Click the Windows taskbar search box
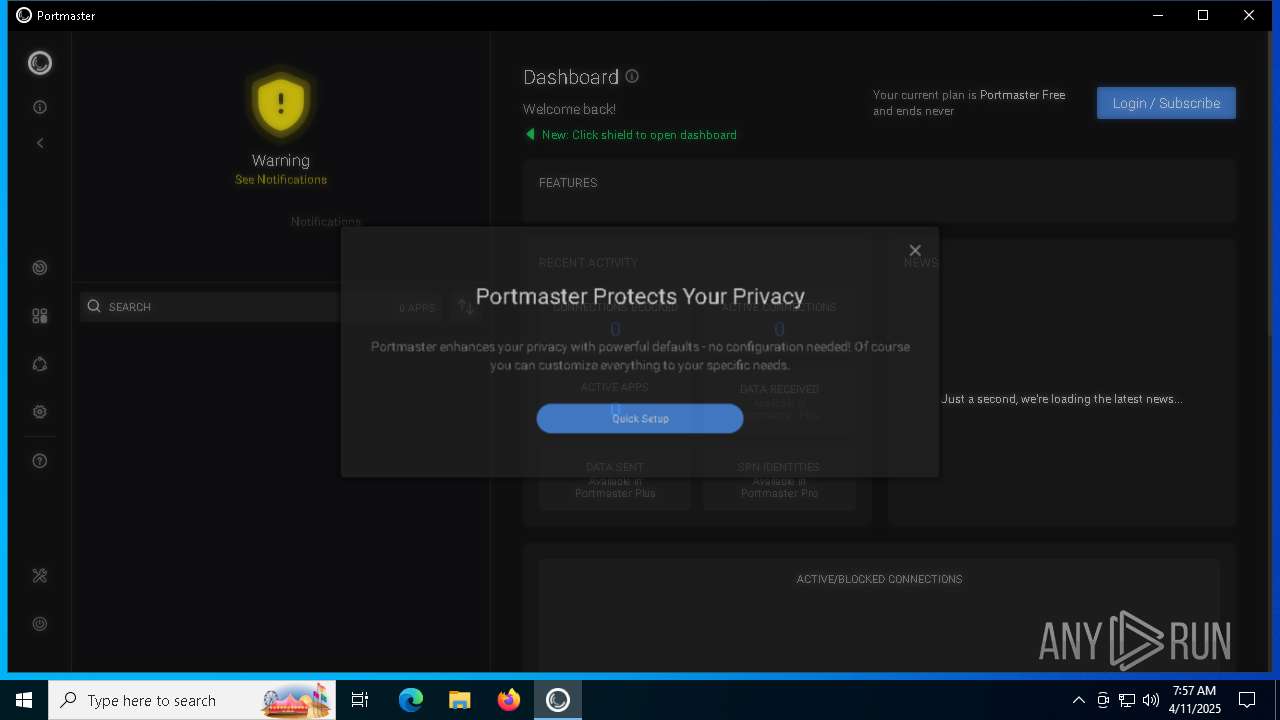1280x720 pixels. click(192, 700)
